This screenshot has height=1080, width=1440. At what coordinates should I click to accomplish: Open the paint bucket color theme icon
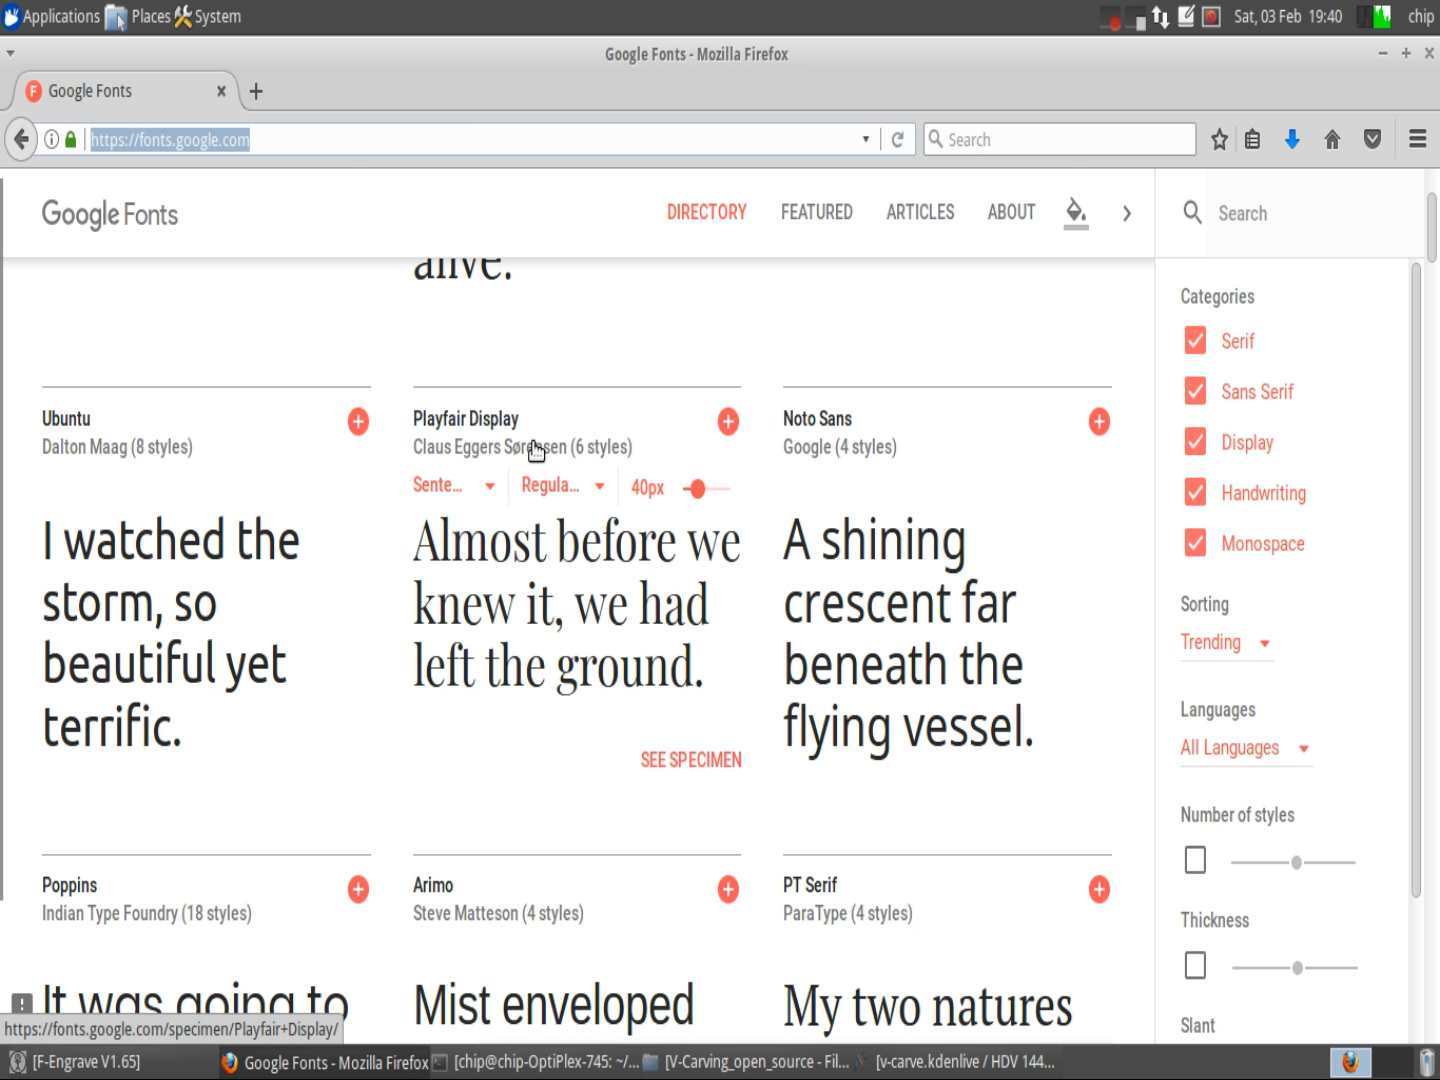pyautogui.click(x=1076, y=212)
